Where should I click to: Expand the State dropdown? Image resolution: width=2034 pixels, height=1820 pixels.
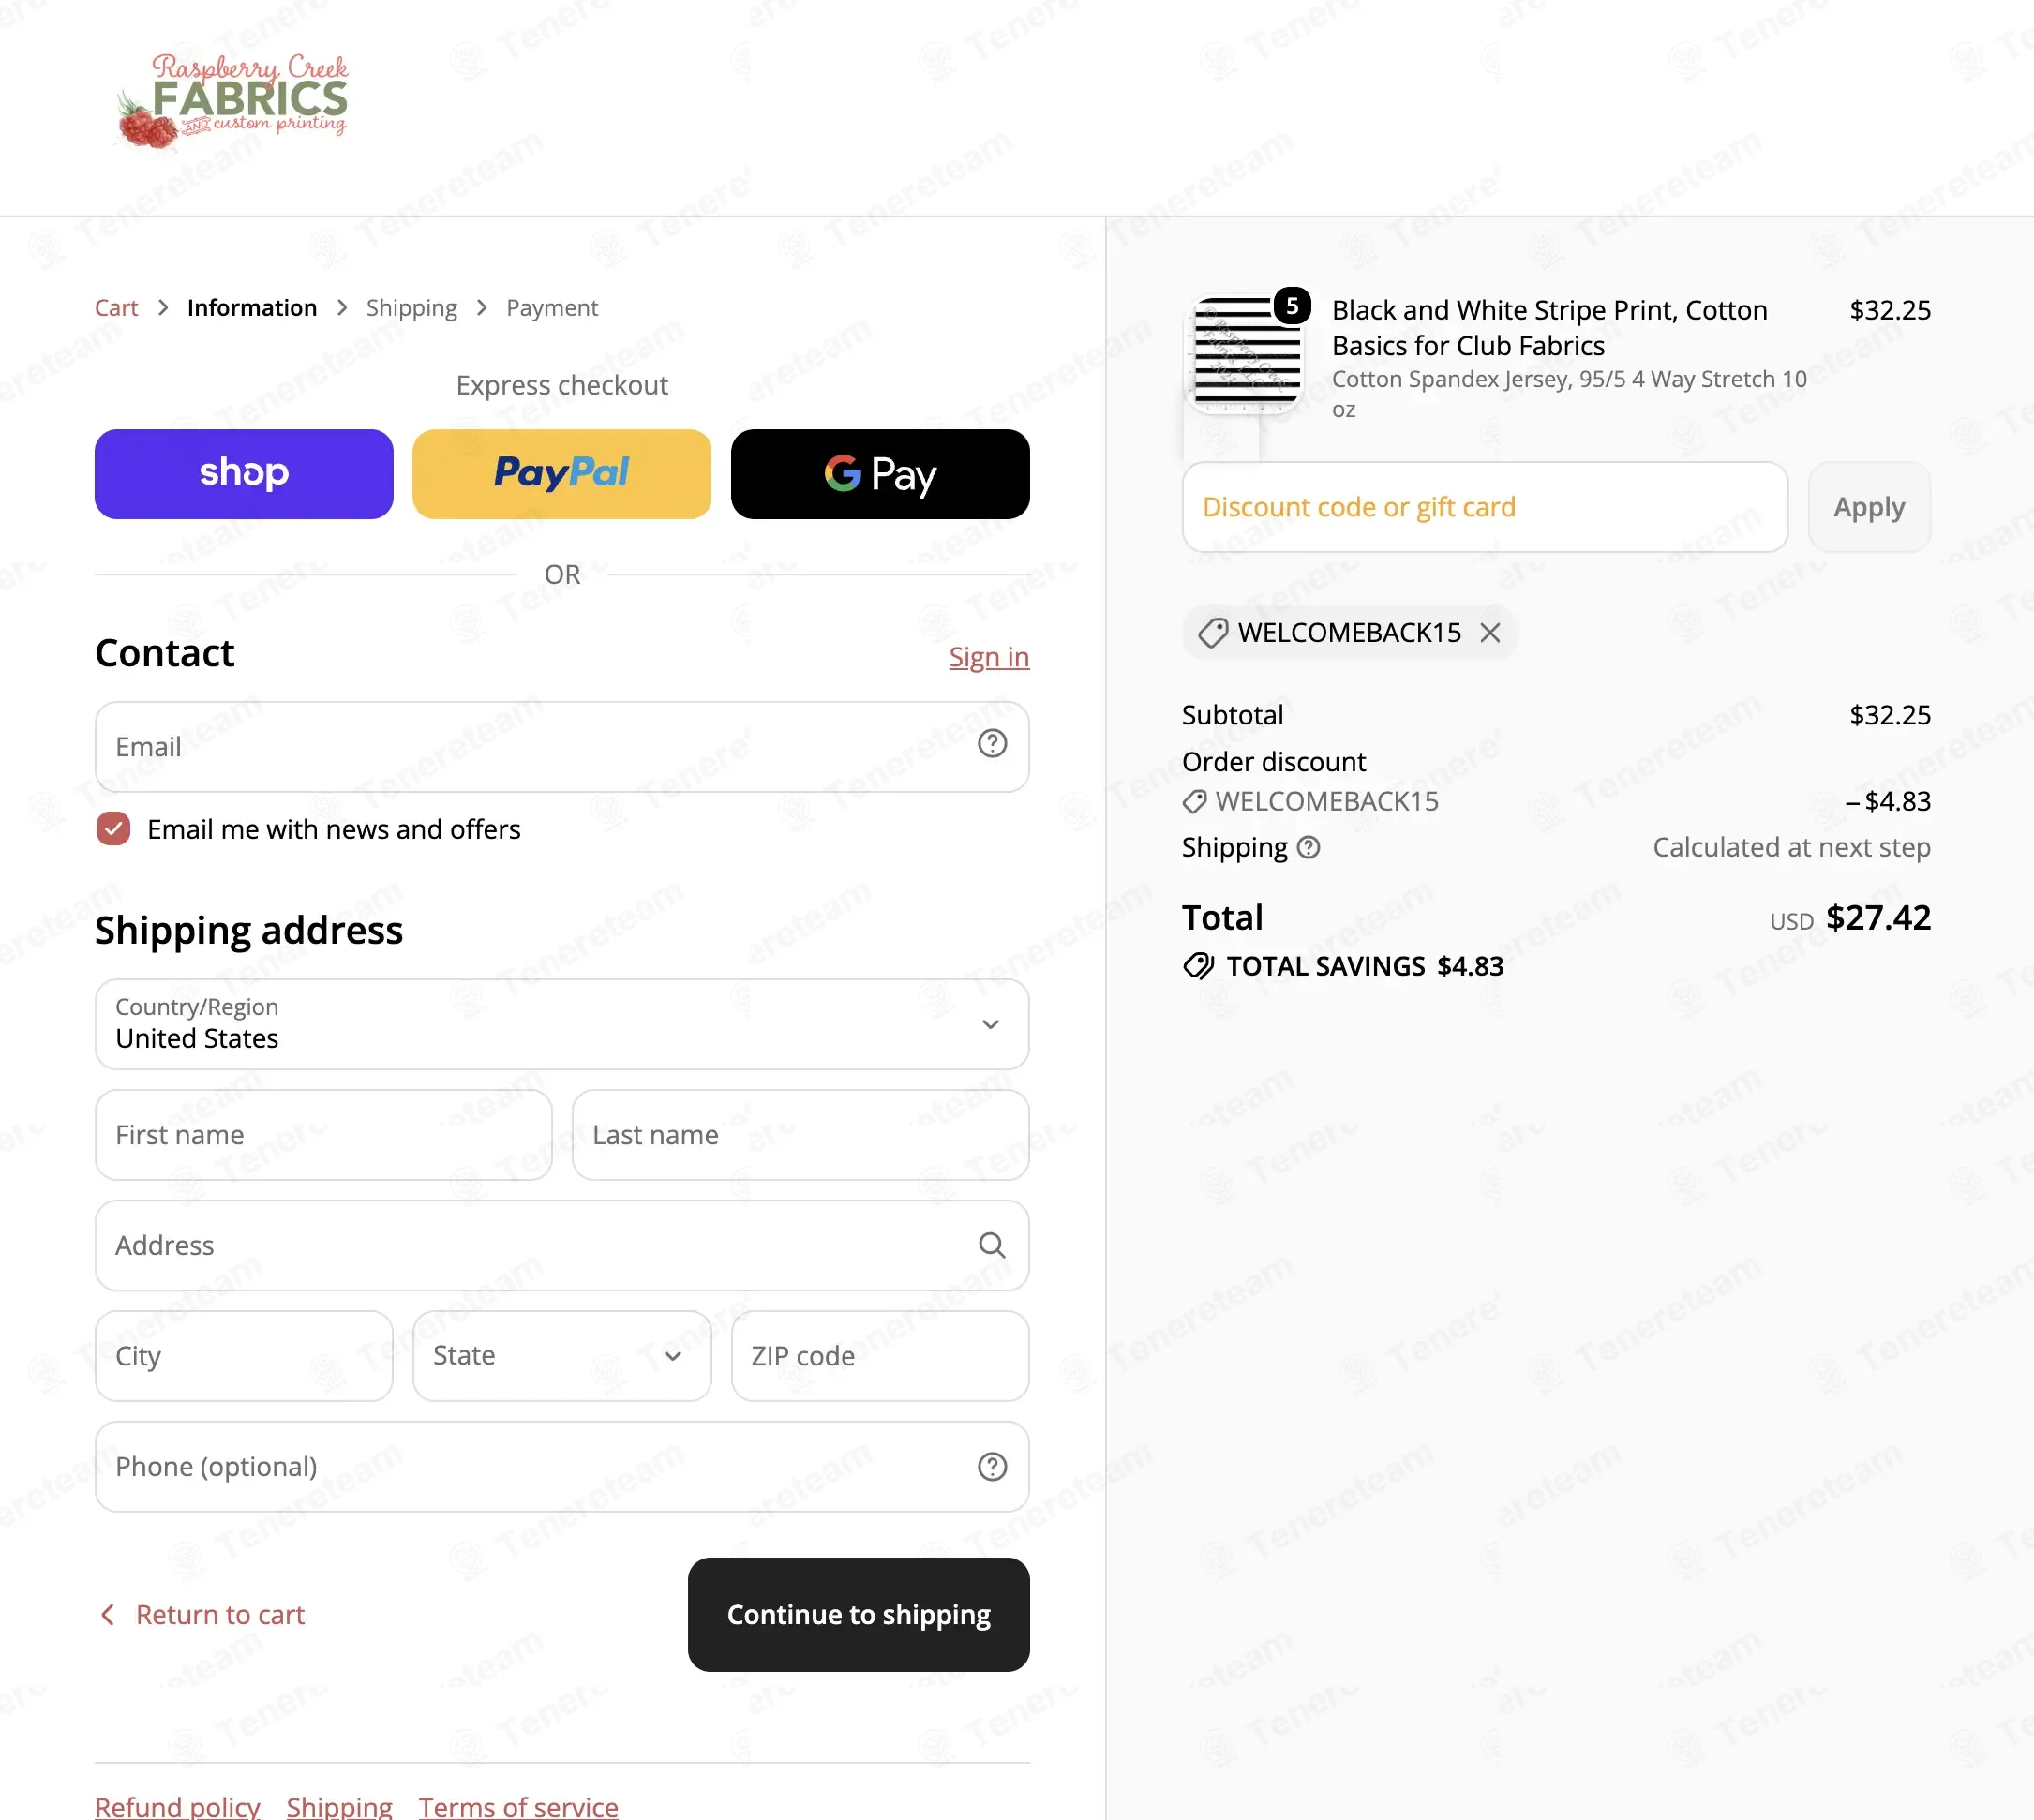[x=561, y=1356]
